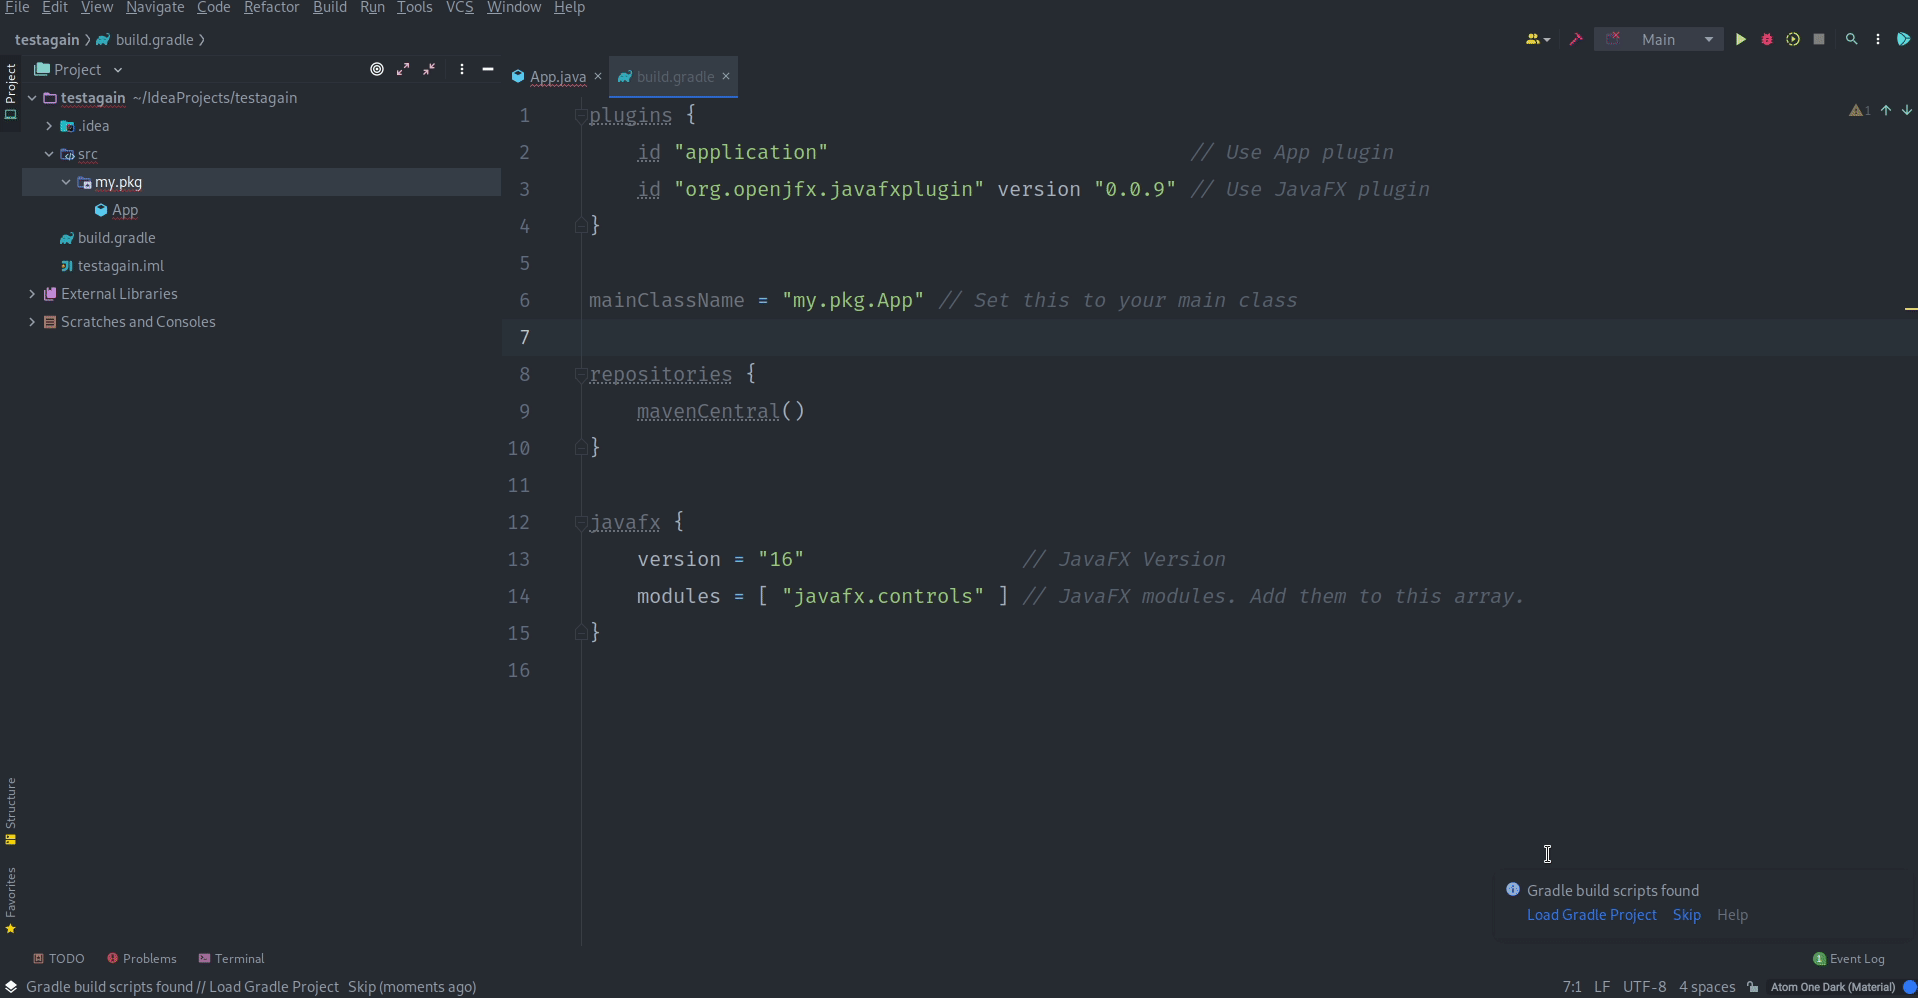Open the TODO tool window
The height and width of the screenshot is (998, 1918).
[59, 959]
